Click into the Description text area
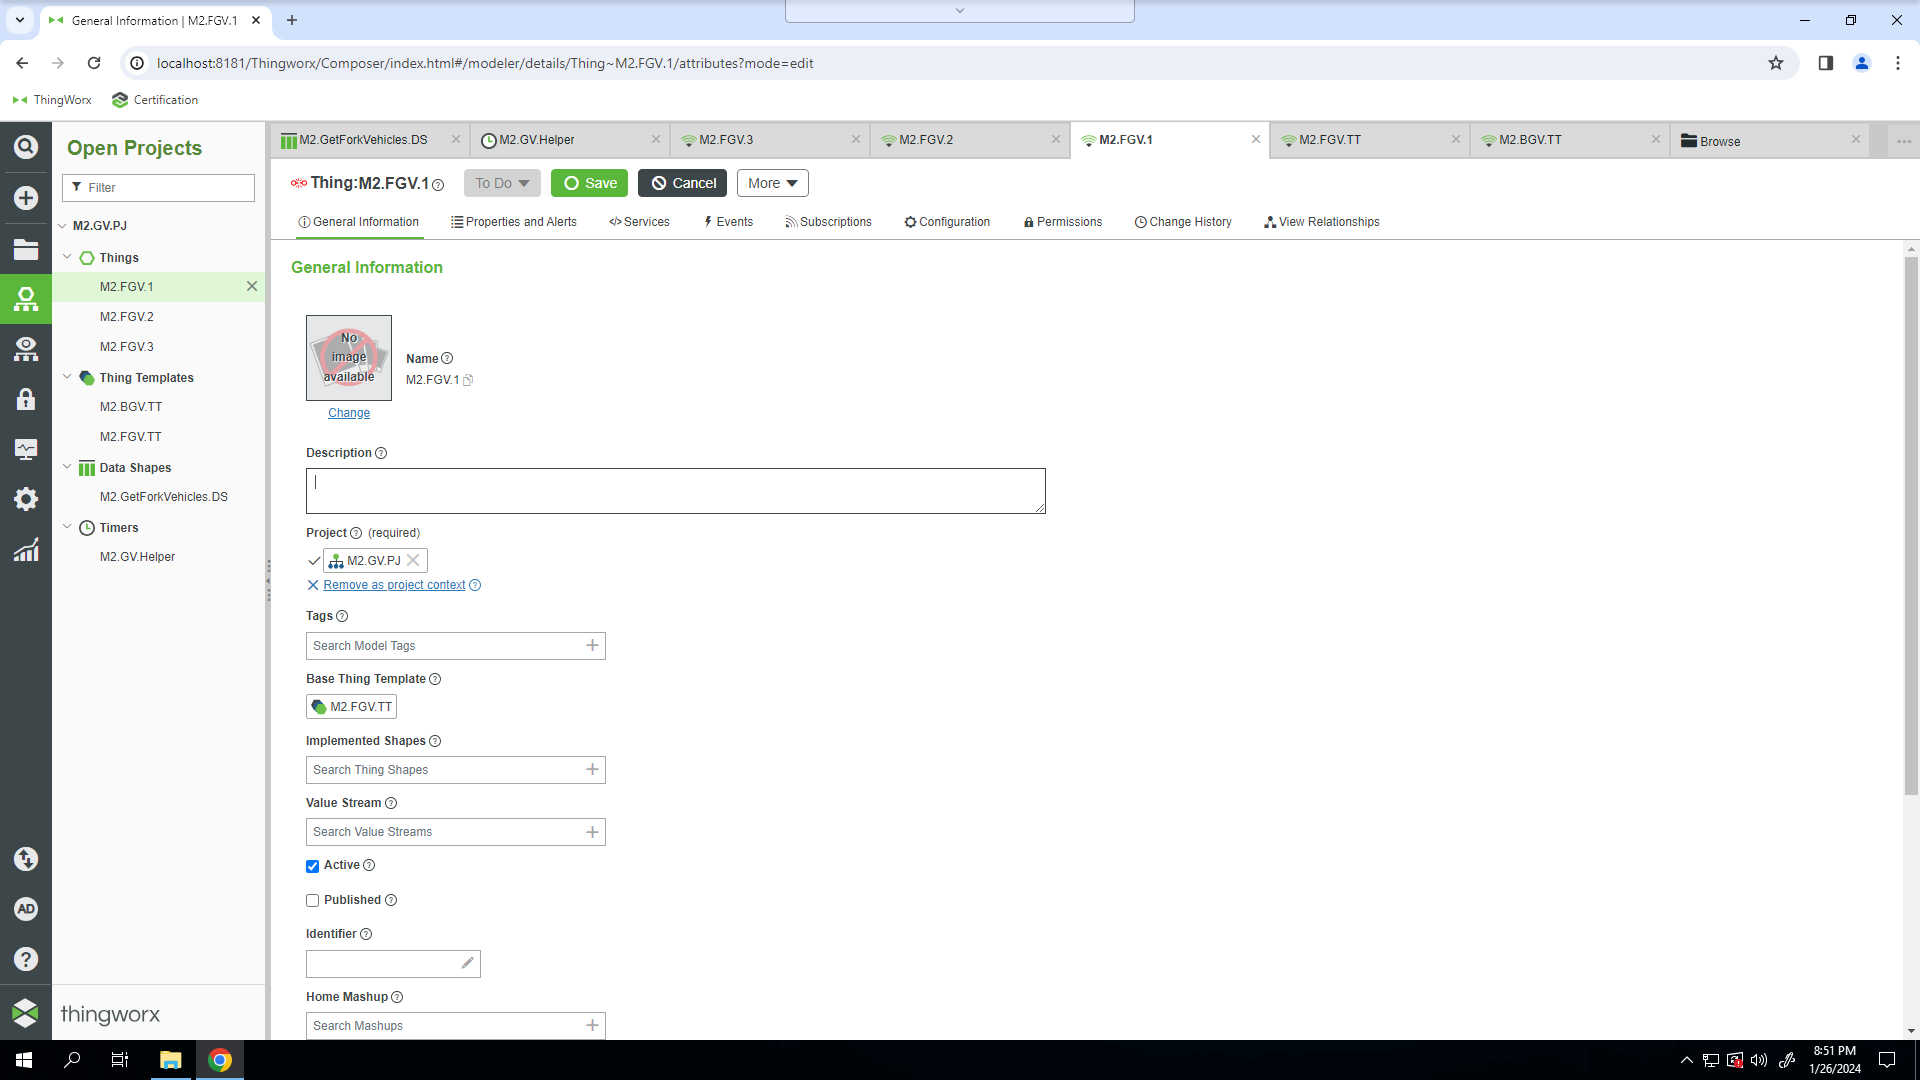The width and height of the screenshot is (1920, 1080). (676, 491)
